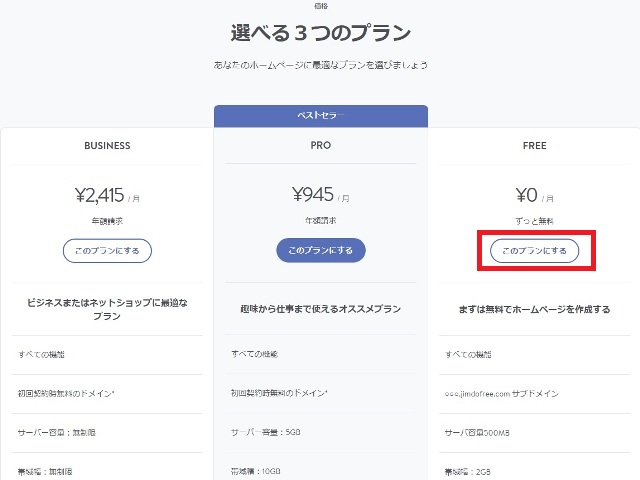Click PRO description 趣味から仕事まで使えるオススメプラン
Image resolution: width=640 pixels, height=480 pixels.
[x=320, y=309]
